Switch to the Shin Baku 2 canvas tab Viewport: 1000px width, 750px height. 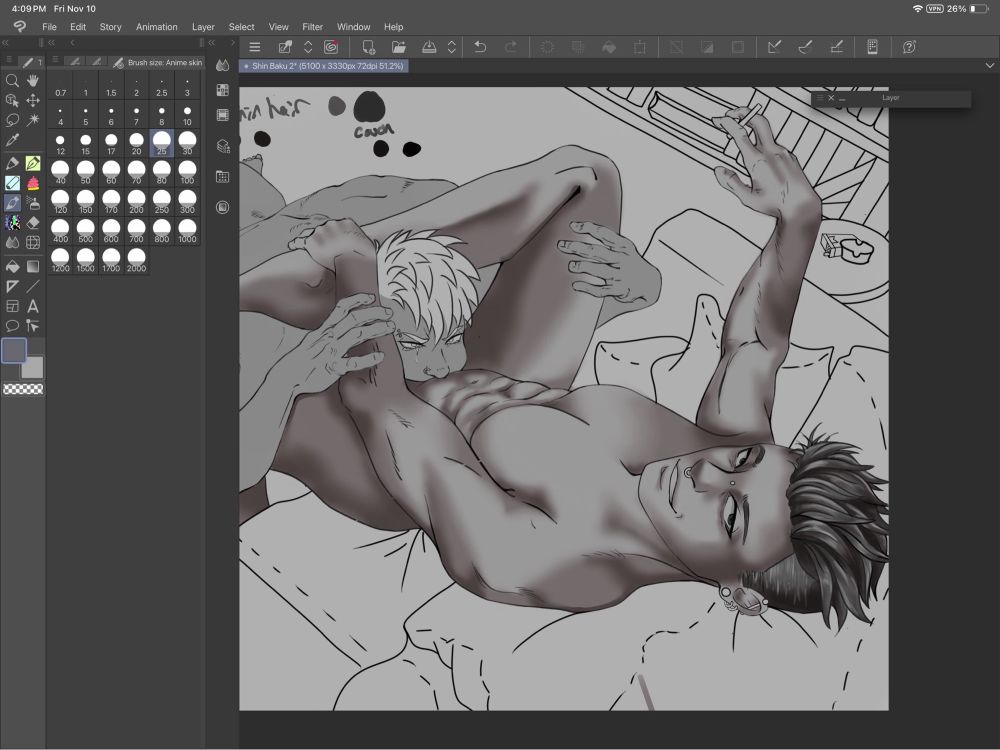(x=323, y=66)
